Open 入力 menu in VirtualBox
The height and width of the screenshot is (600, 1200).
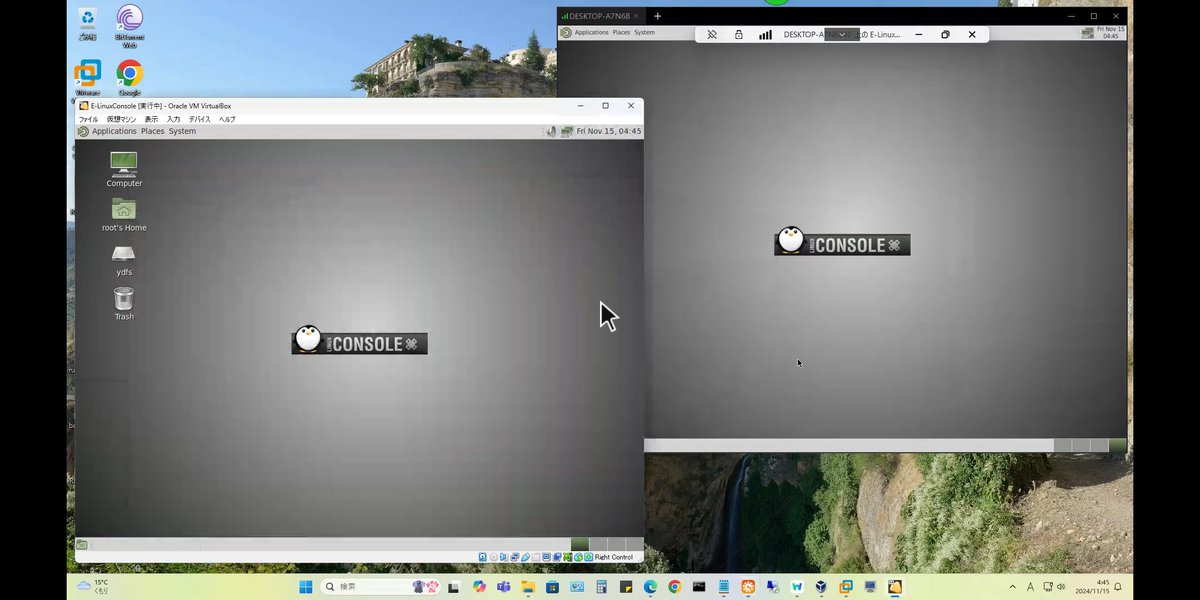coord(173,119)
